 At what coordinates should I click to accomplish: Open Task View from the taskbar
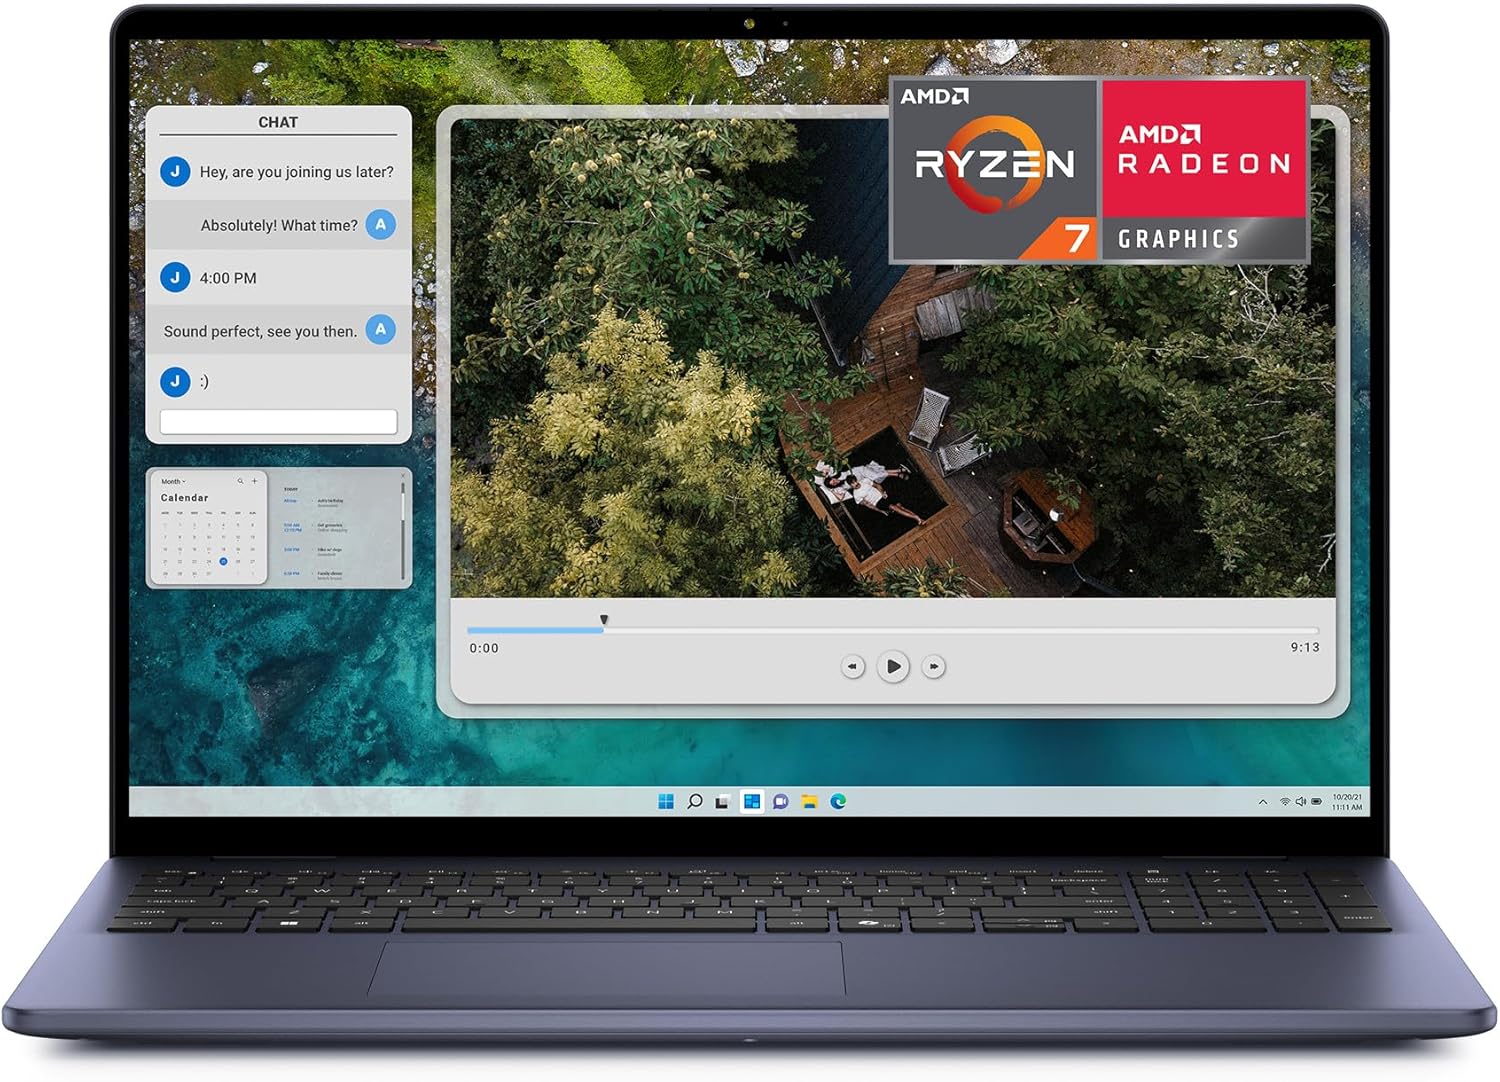pos(723,801)
